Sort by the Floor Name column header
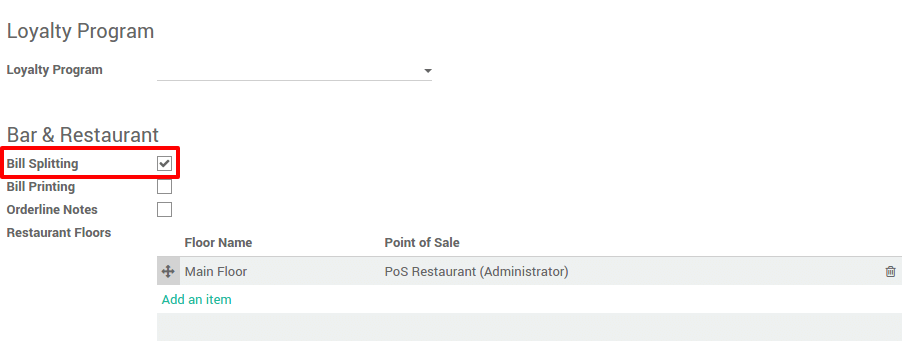 (x=218, y=242)
